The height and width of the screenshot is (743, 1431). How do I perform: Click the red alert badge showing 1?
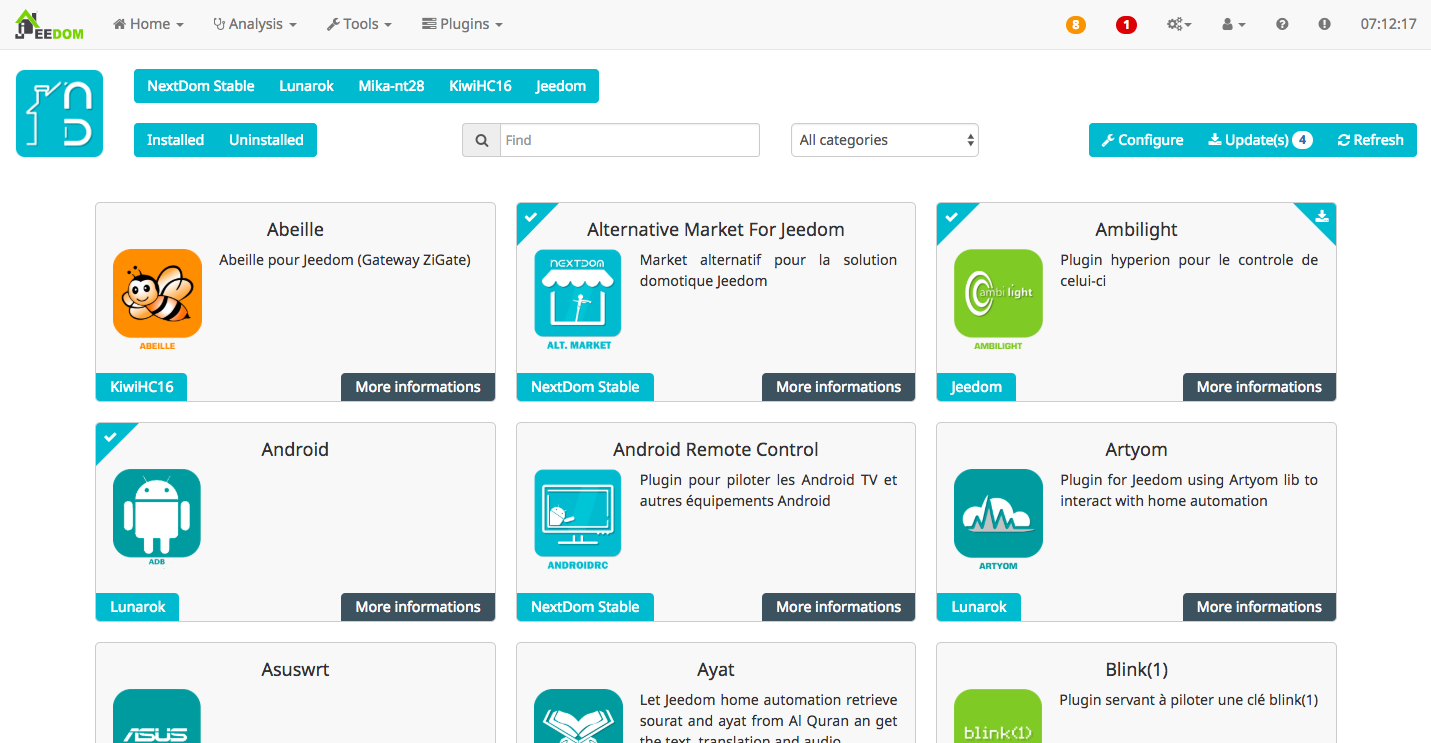point(1126,25)
